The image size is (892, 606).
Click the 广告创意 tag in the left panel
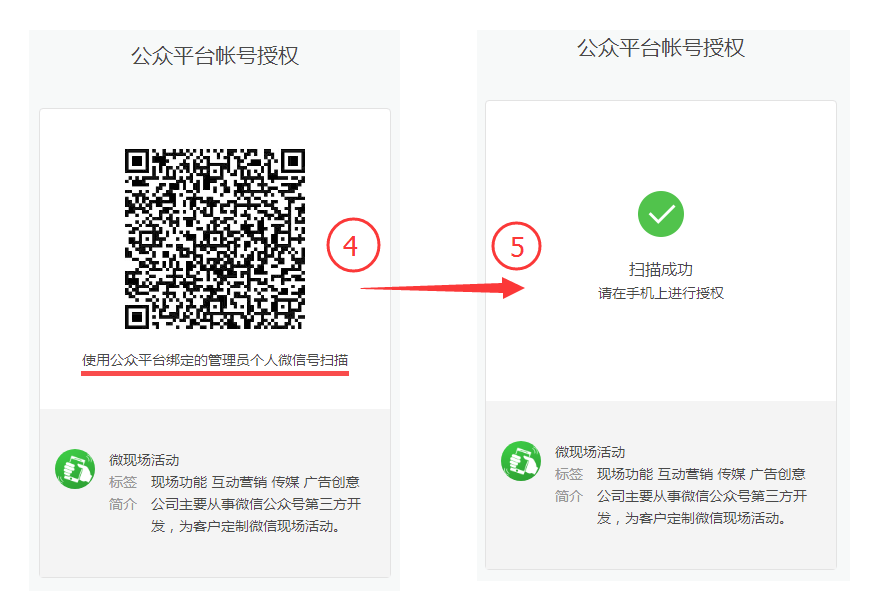point(331,482)
